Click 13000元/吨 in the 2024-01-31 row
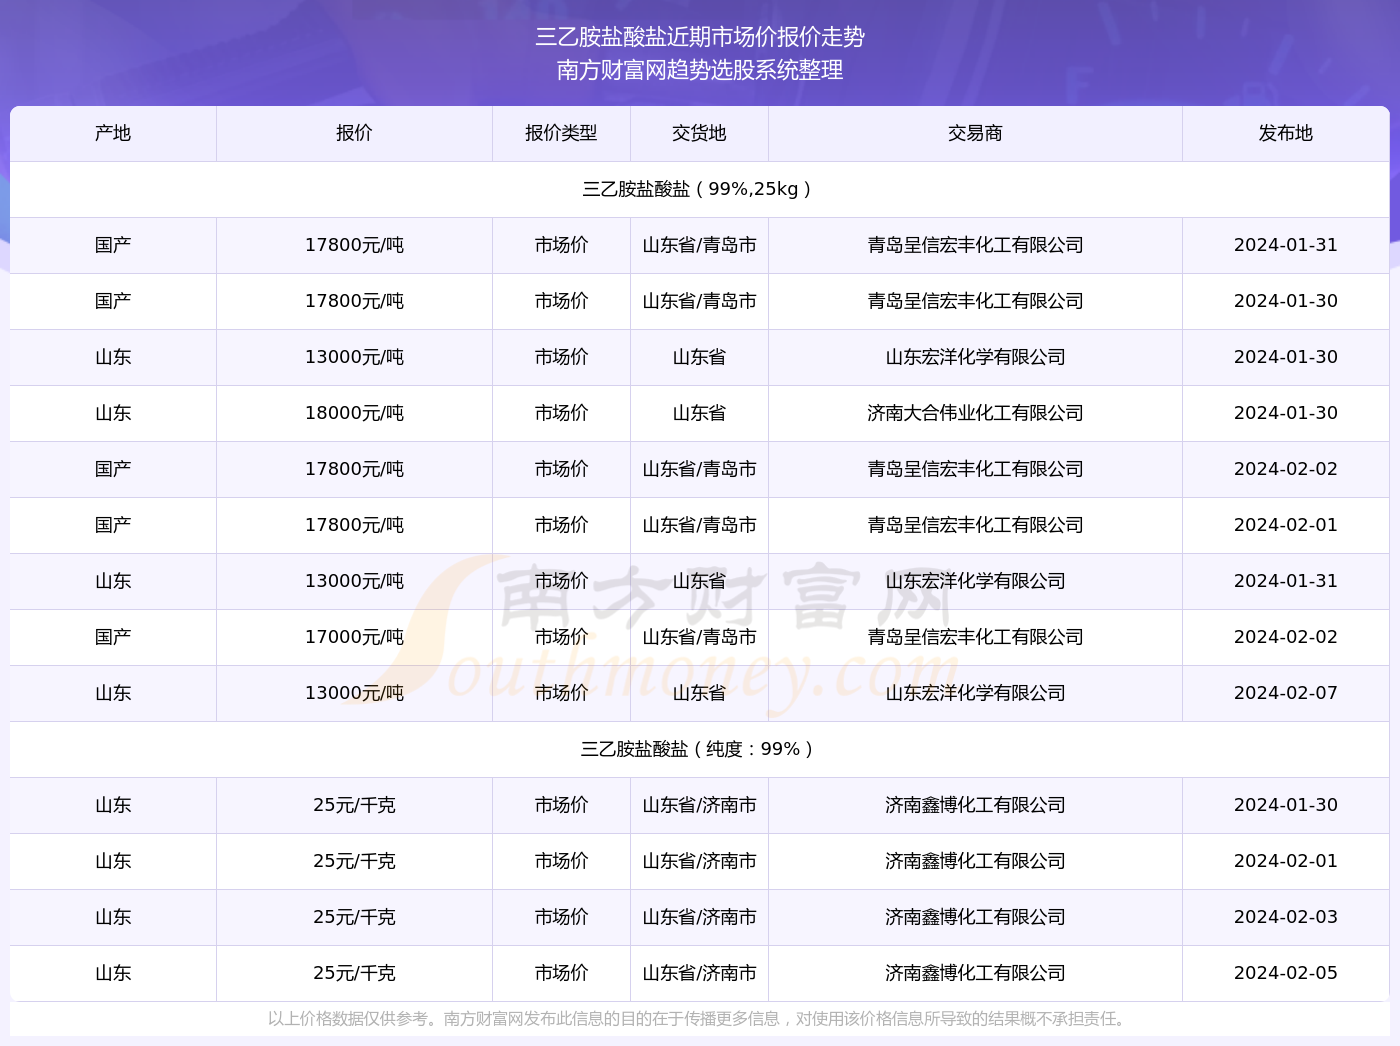The image size is (1400, 1046). (x=354, y=581)
